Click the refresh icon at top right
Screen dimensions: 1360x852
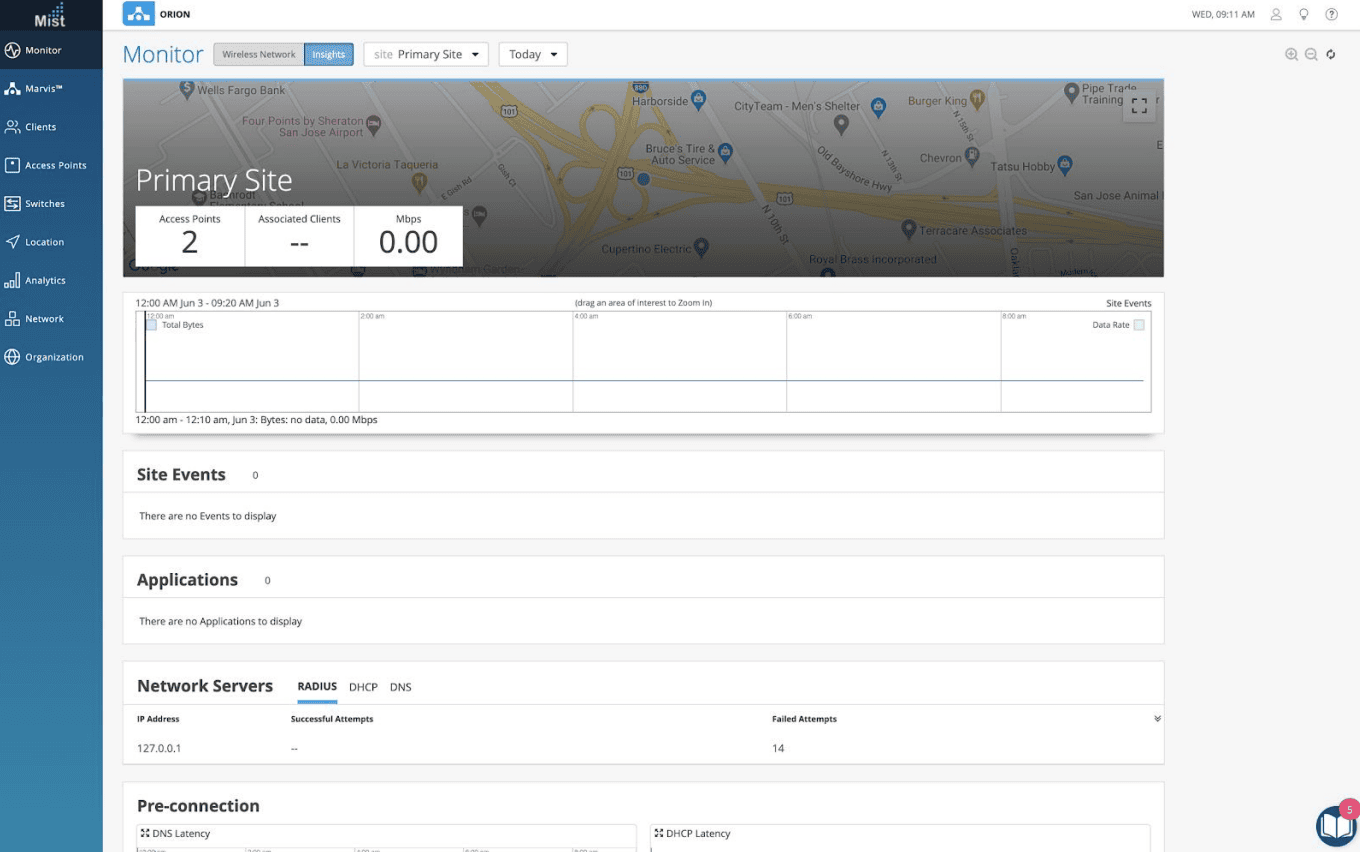tap(1331, 55)
